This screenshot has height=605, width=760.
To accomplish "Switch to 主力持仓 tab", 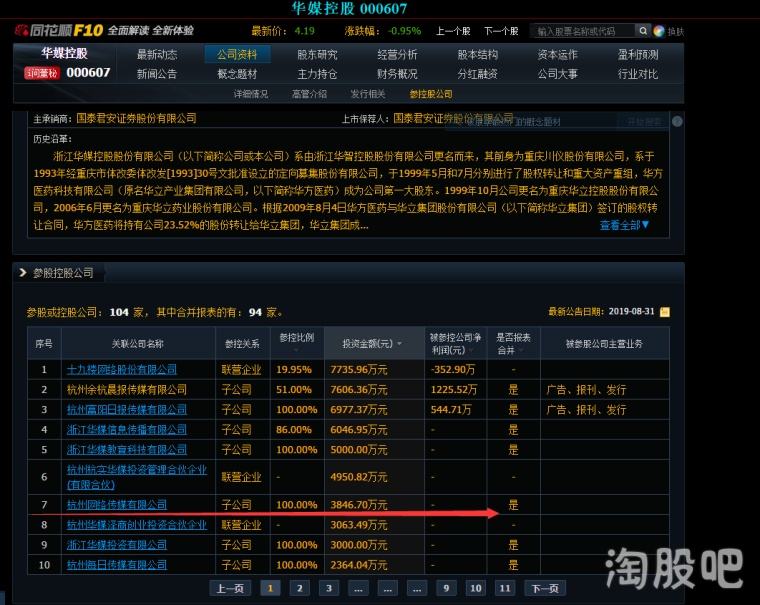I will pyautogui.click(x=317, y=74).
